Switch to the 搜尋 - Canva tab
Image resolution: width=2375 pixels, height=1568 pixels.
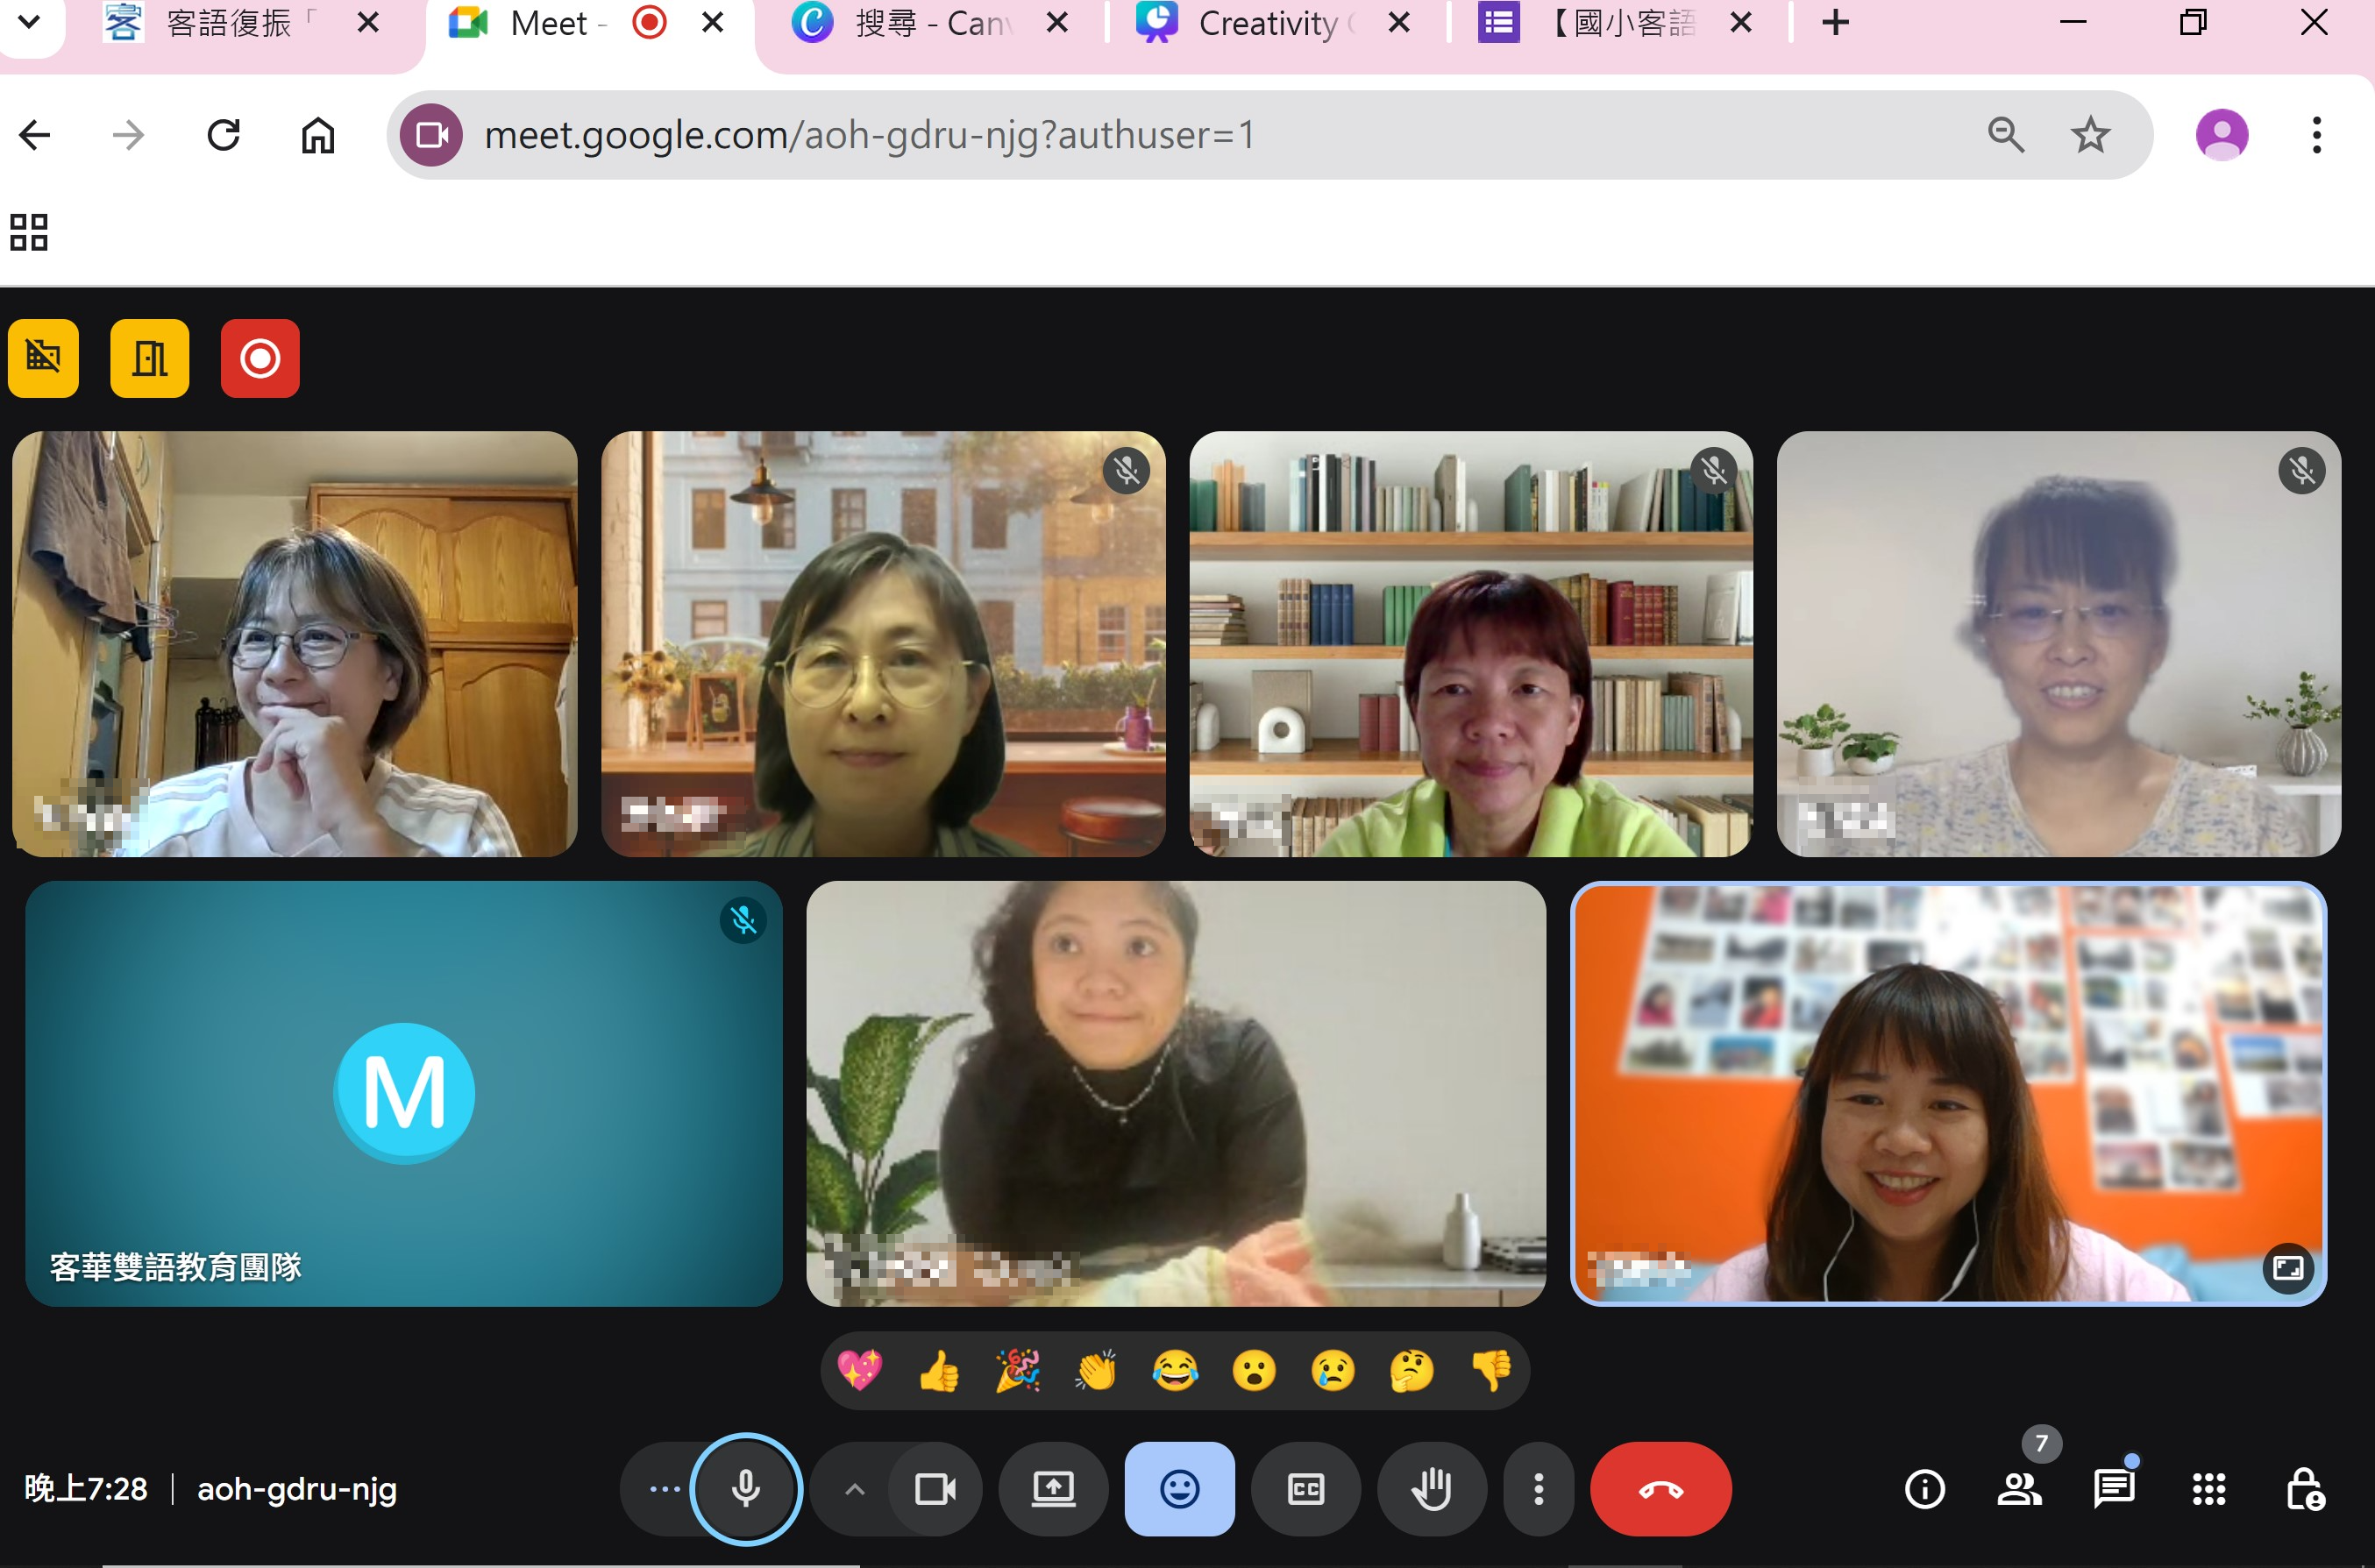pyautogui.click(x=925, y=22)
